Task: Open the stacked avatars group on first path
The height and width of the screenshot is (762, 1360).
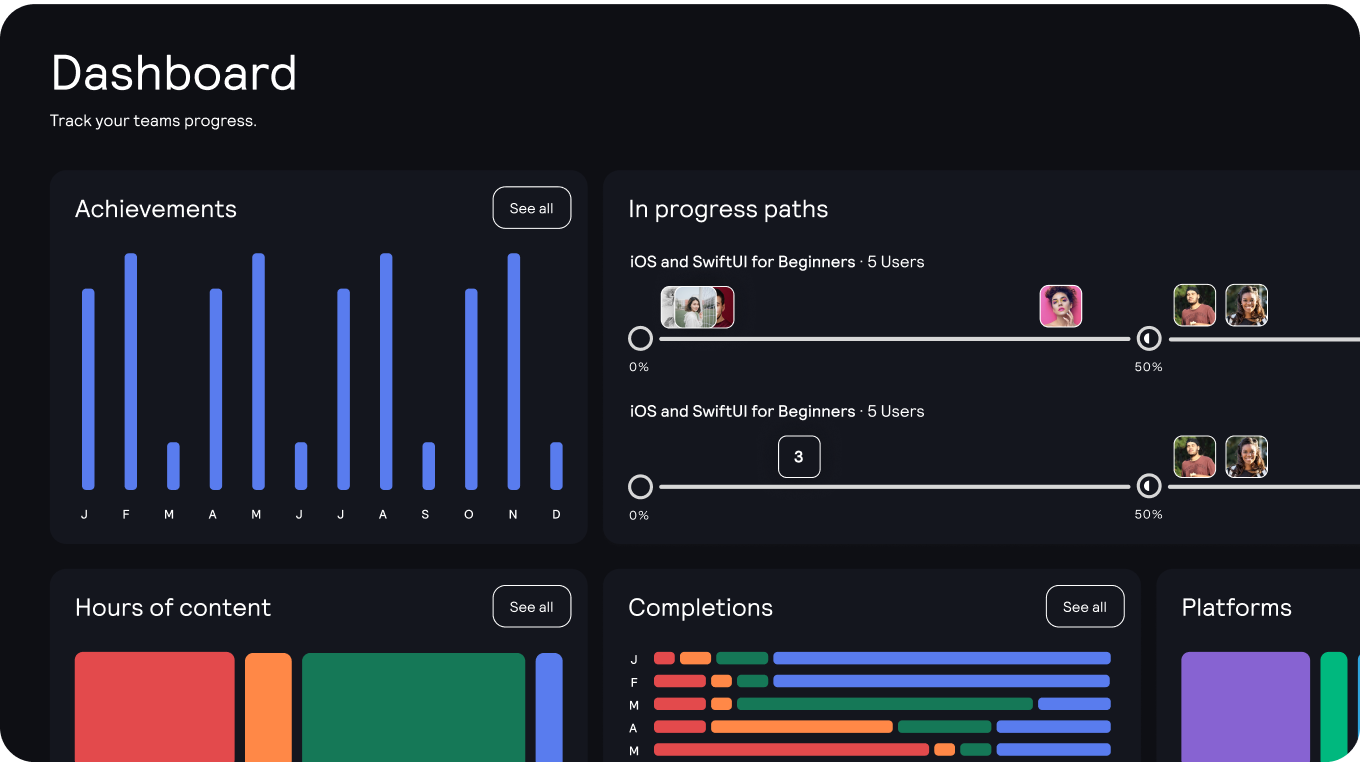Action: tap(698, 307)
